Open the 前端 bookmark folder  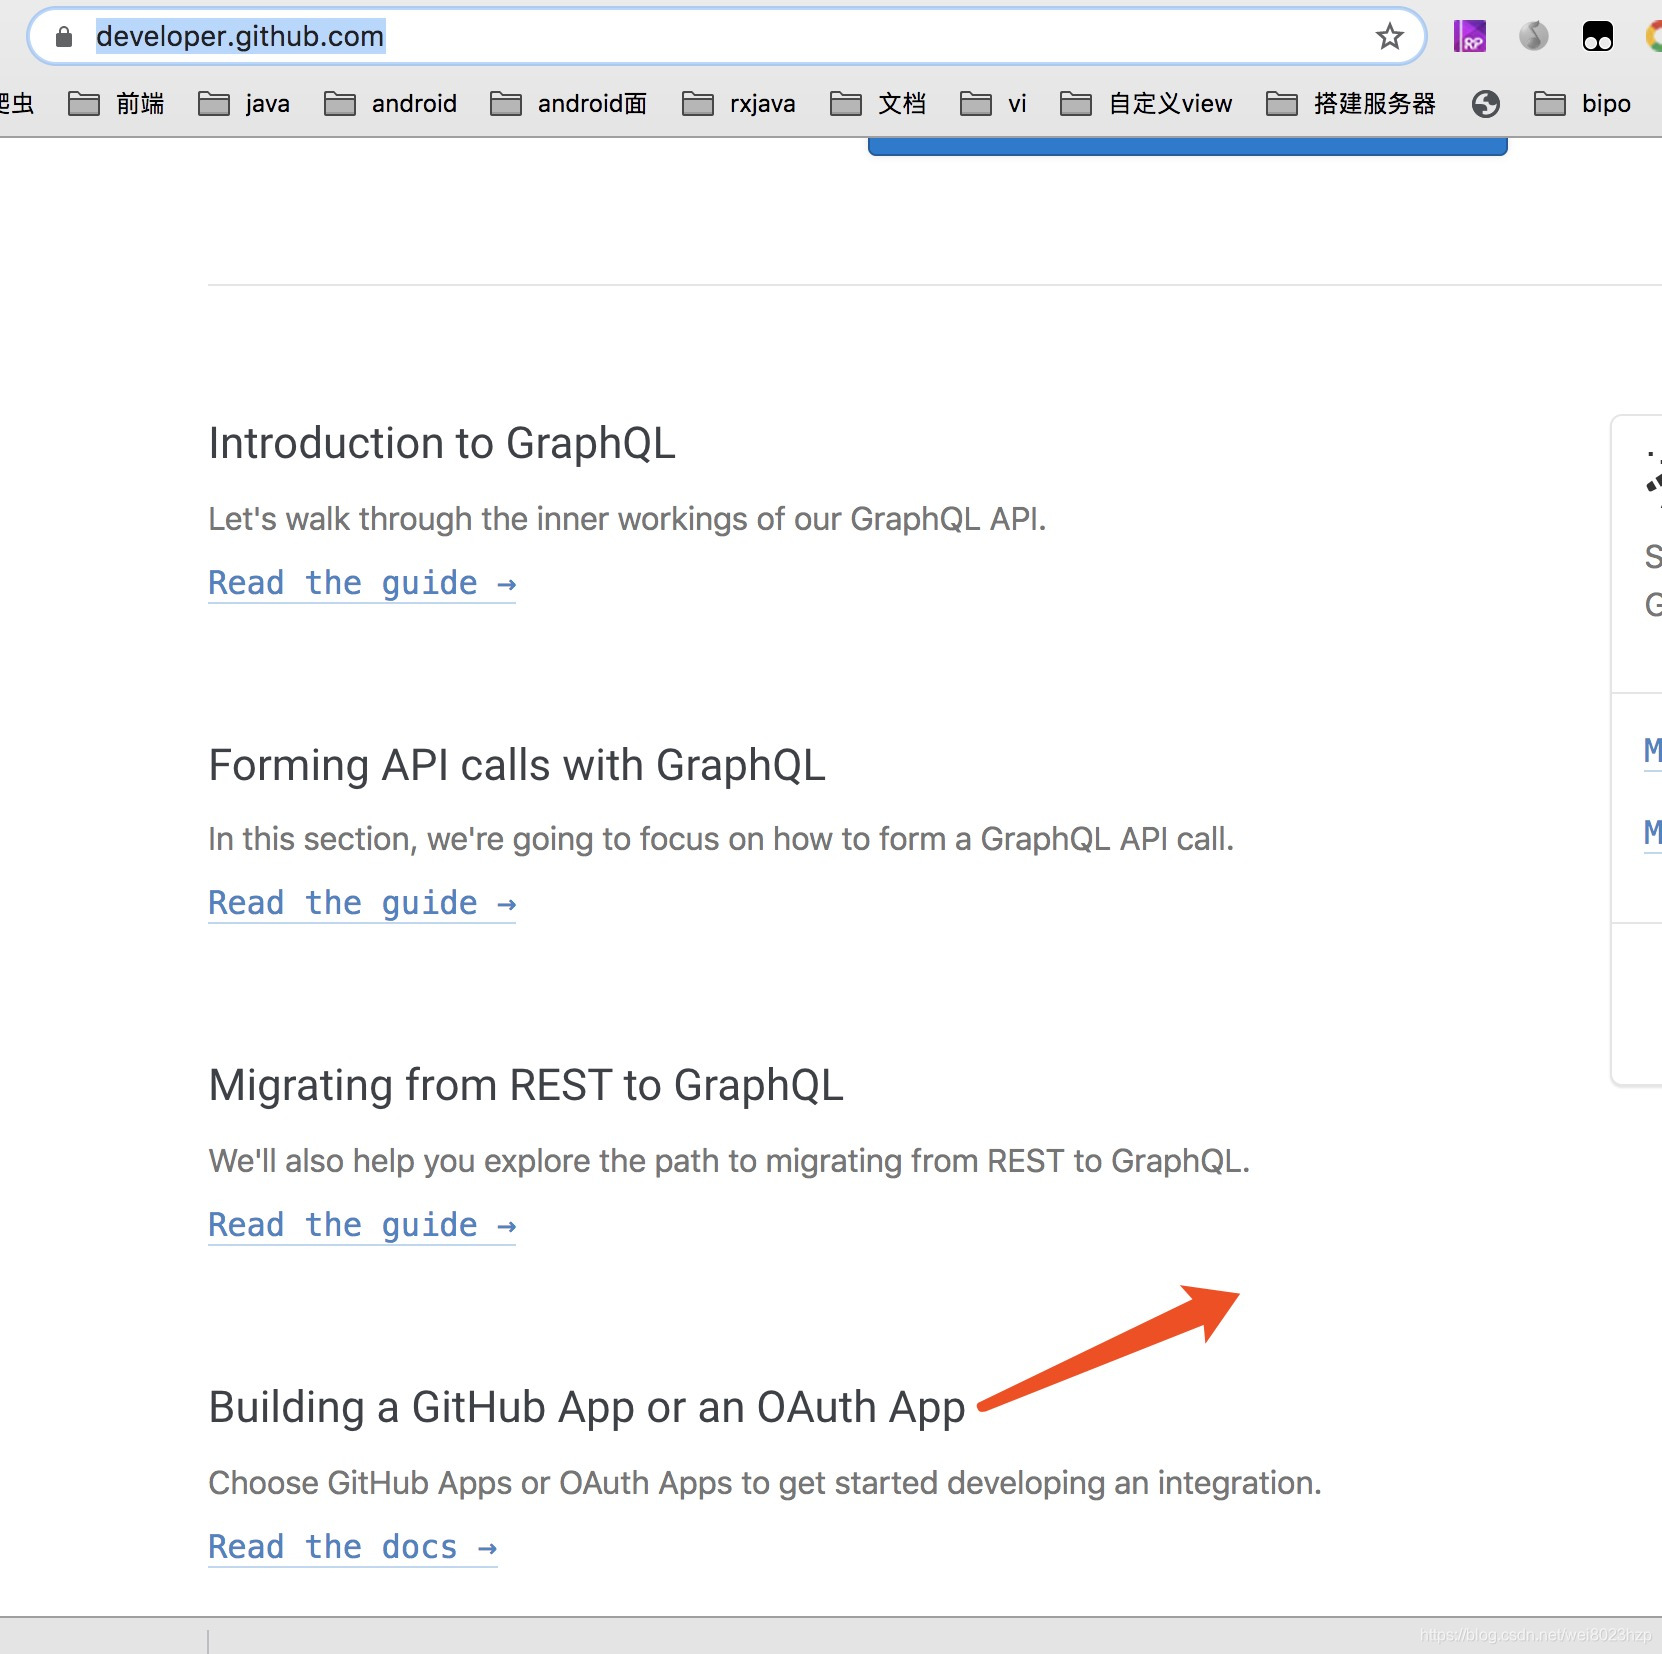[x=116, y=103]
